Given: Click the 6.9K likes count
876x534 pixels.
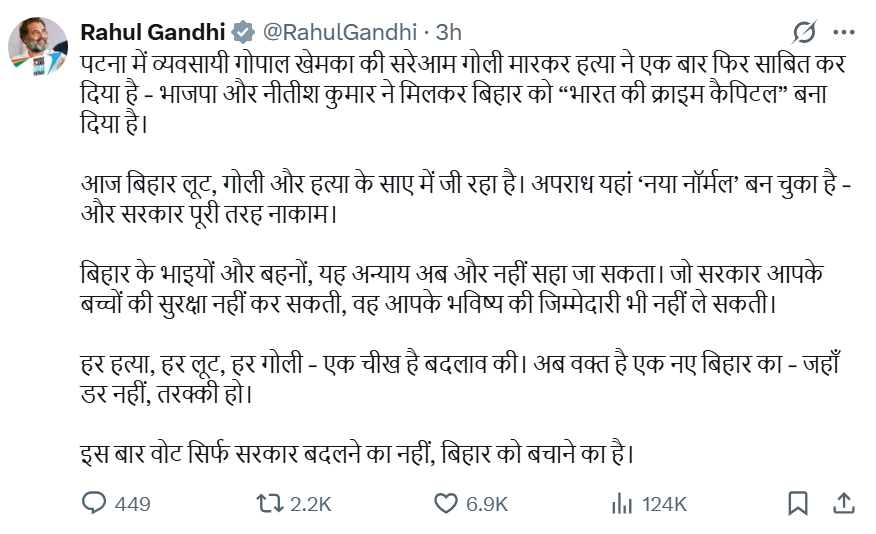Looking at the screenshot, I should [x=487, y=504].
